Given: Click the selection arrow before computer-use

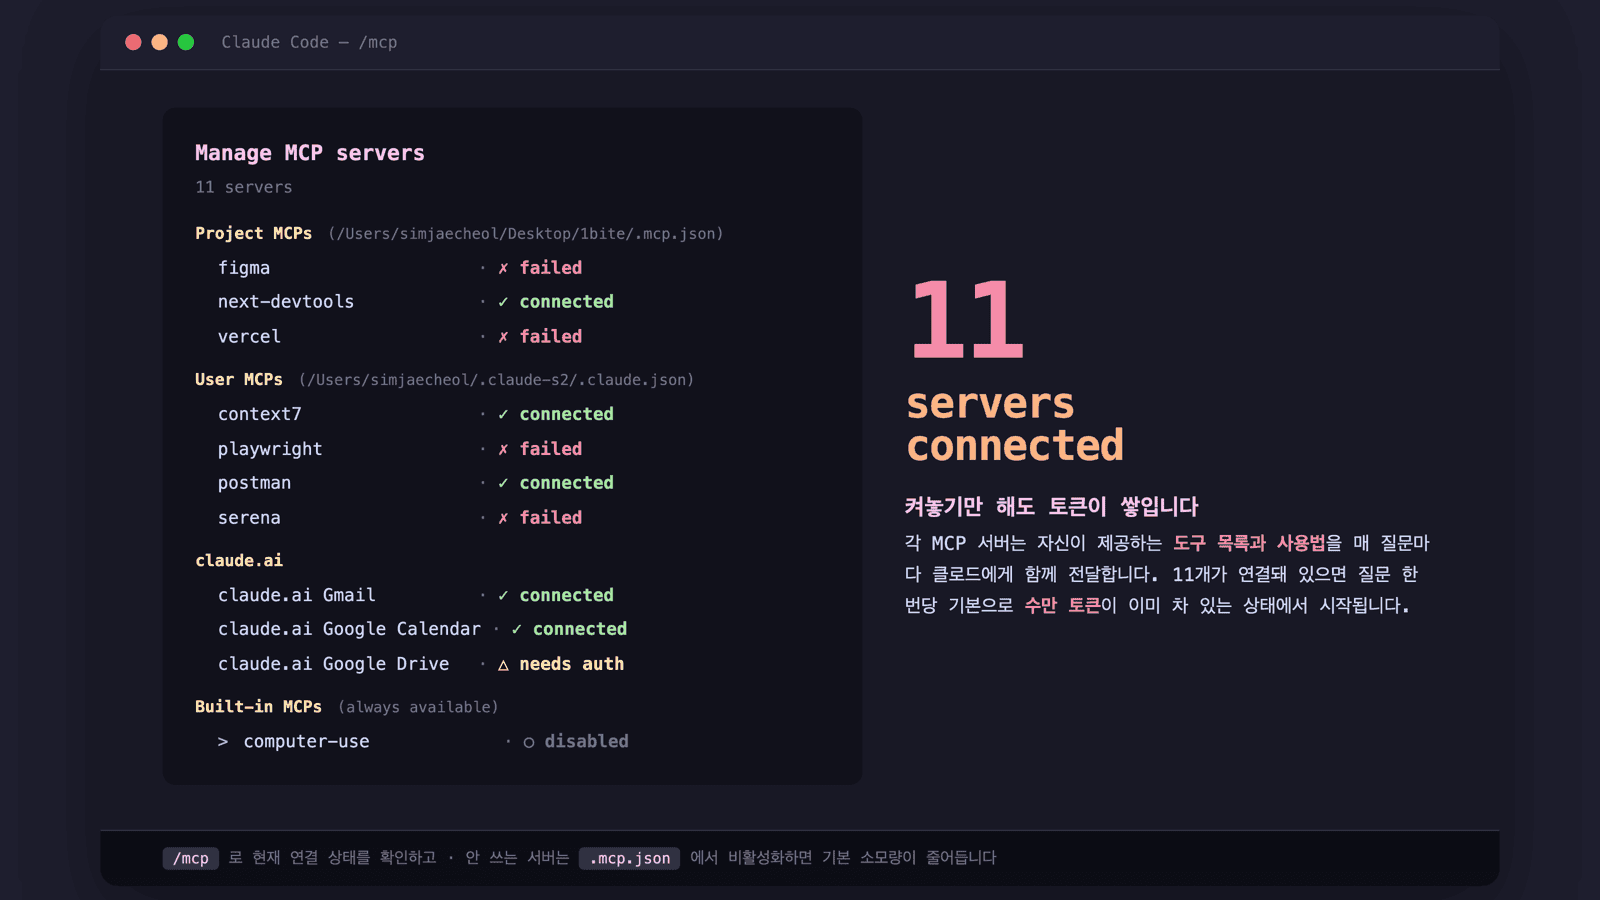Looking at the screenshot, I should coord(223,742).
